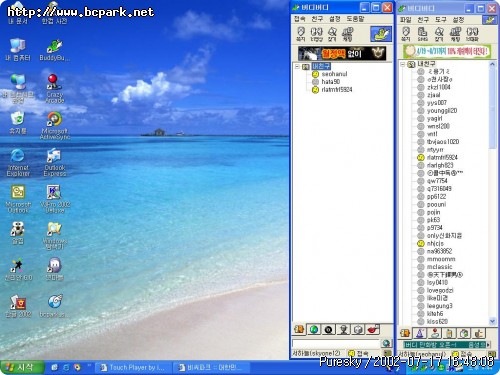The width and height of the screenshot is (500, 375).
Task: Select the Outlook Express desktop icon
Action: coord(54,162)
